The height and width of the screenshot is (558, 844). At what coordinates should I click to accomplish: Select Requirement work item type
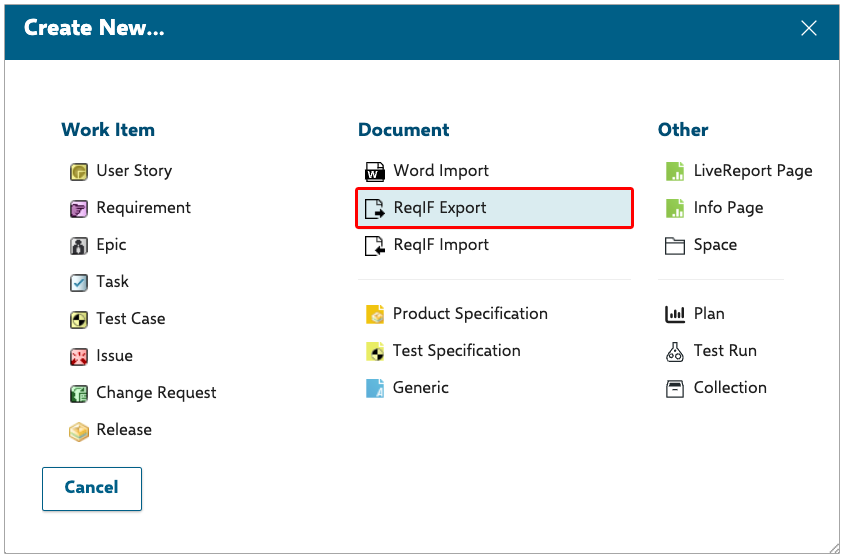[143, 208]
